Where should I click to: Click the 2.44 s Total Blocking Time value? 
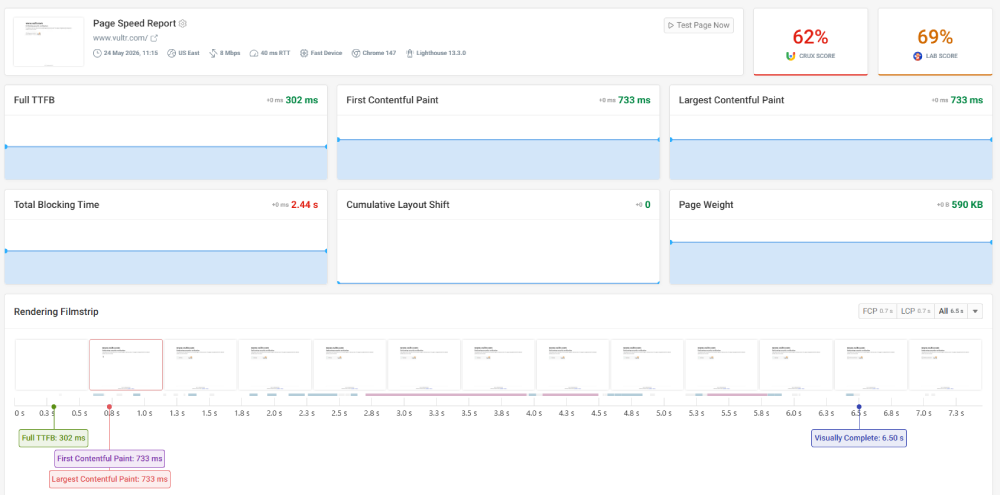pos(304,205)
